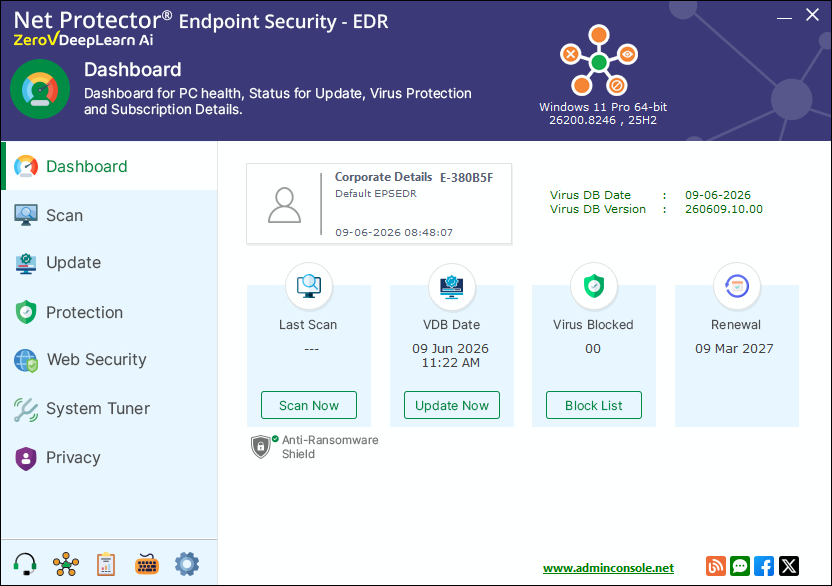Click the Last Scan magnifier icon
This screenshot has height=586, width=832.
click(309, 286)
